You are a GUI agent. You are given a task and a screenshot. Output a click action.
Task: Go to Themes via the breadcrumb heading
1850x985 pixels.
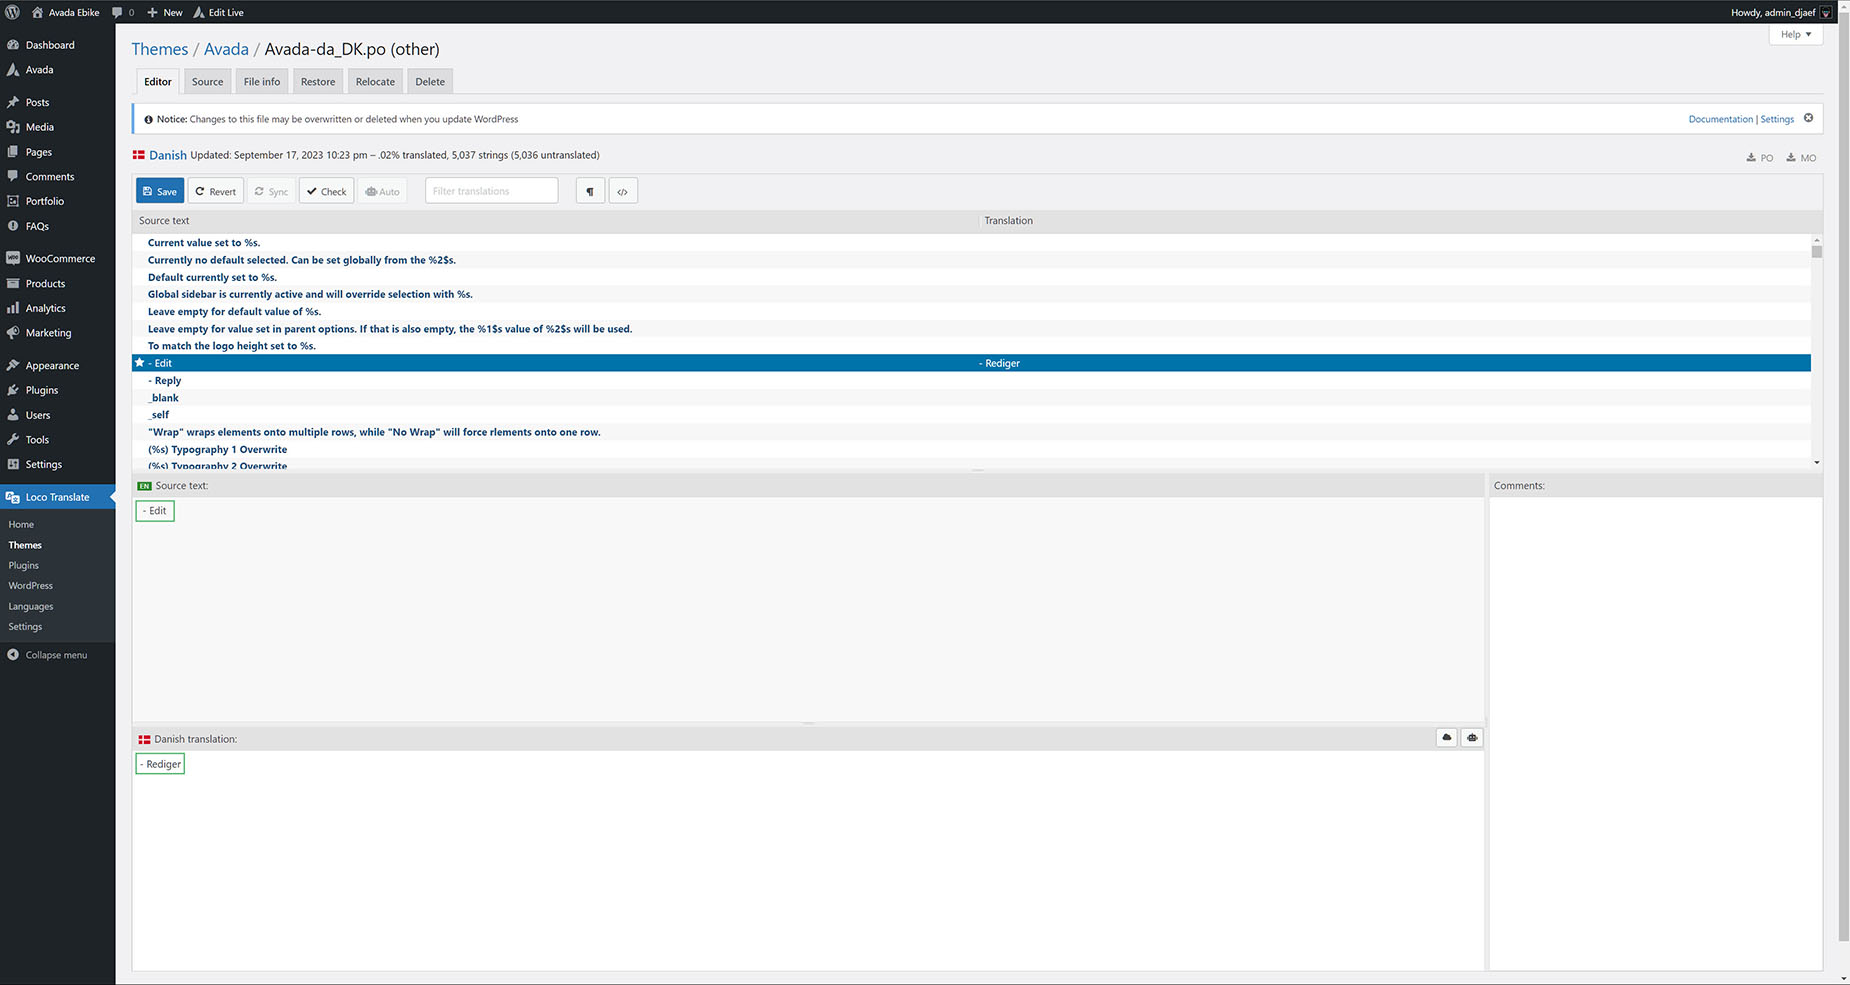[160, 49]
